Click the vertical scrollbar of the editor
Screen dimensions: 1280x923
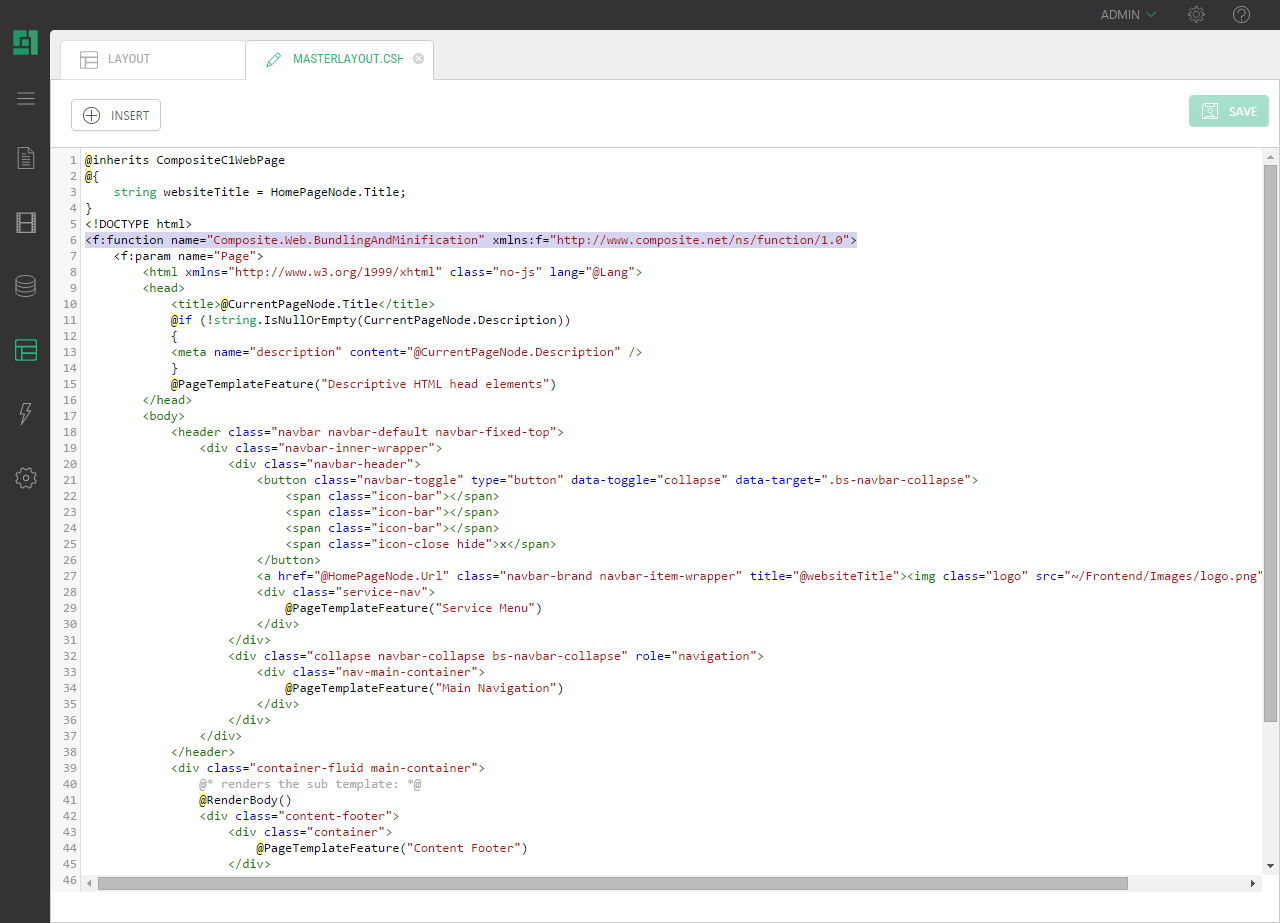tap(1270, 440)
